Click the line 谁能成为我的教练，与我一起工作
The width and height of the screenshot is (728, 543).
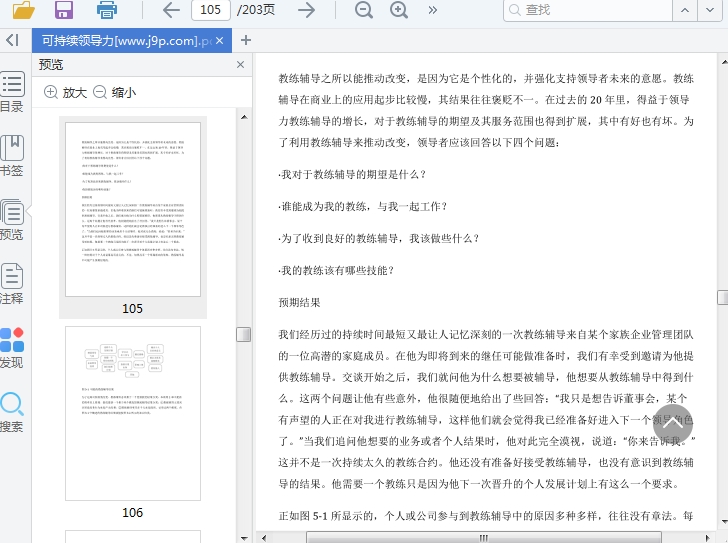coord(363,207)
